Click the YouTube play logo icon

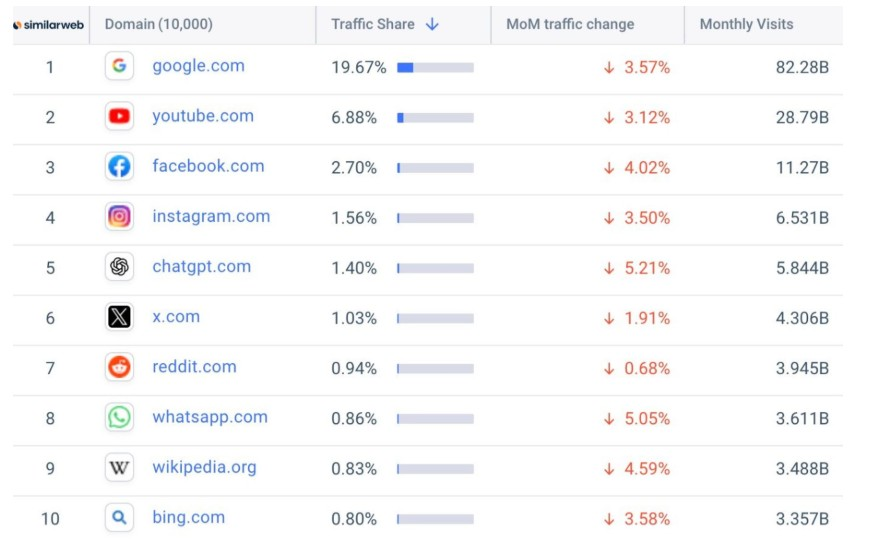[x=119, y=116]
